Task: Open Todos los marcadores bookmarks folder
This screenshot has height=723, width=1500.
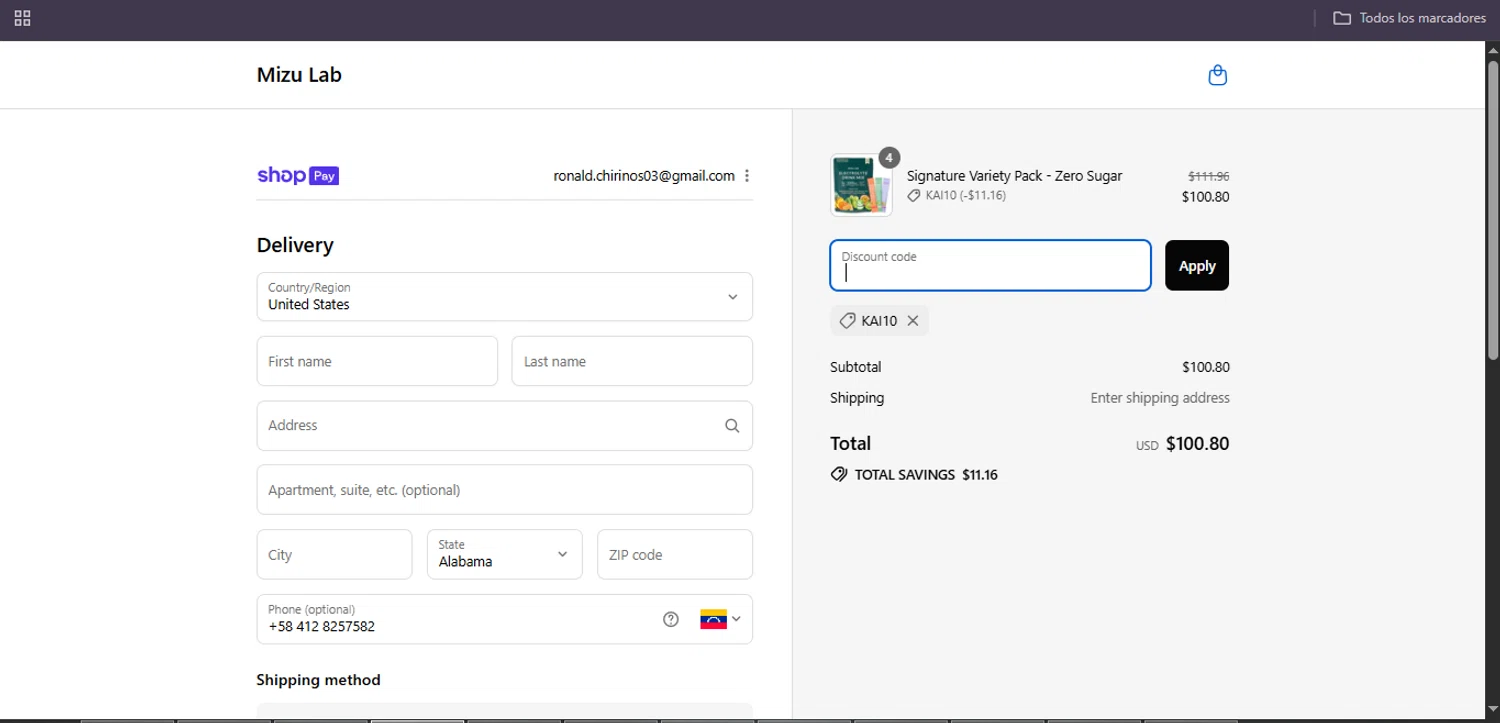Action: [x=1409, y=18]
